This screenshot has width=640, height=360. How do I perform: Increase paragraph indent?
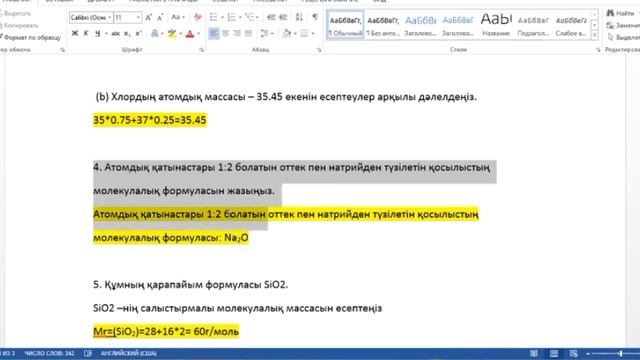tap(283, 17)
